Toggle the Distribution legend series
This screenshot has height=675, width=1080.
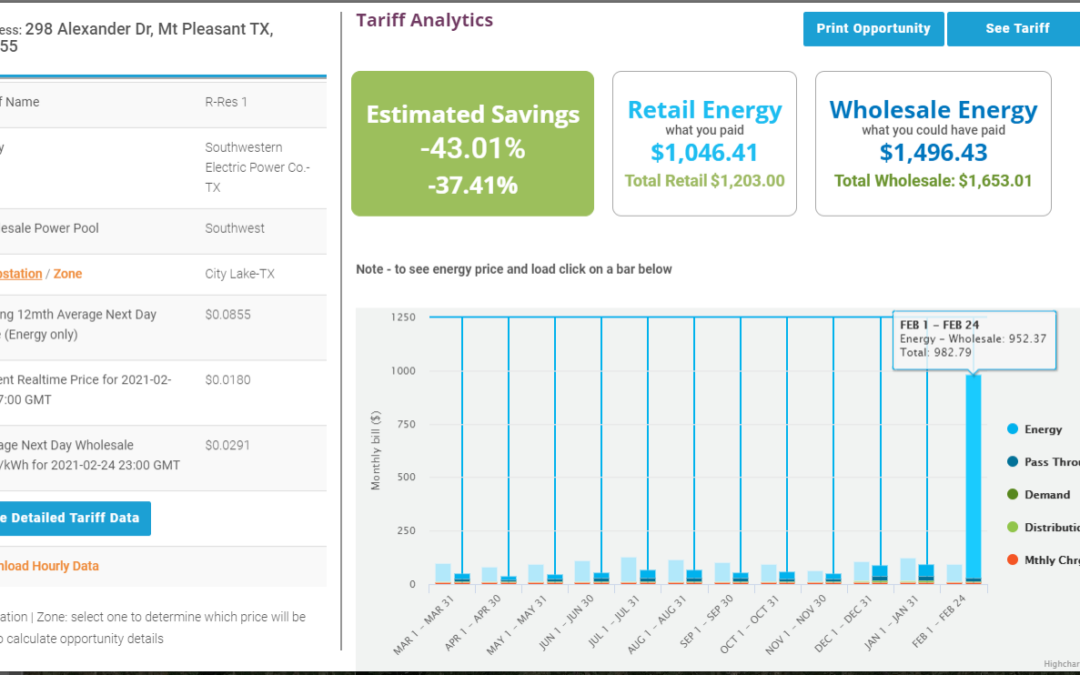click(x=1043, y=527)
